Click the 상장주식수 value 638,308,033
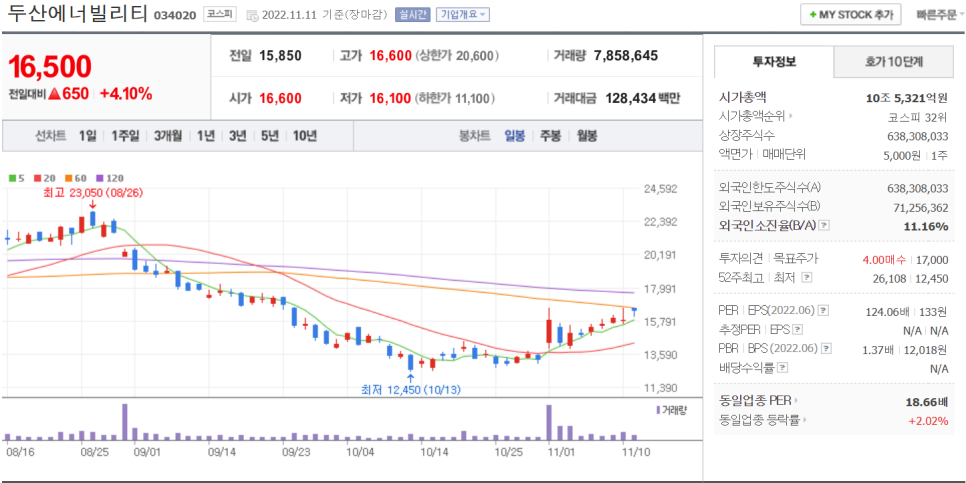 point(918,136)
